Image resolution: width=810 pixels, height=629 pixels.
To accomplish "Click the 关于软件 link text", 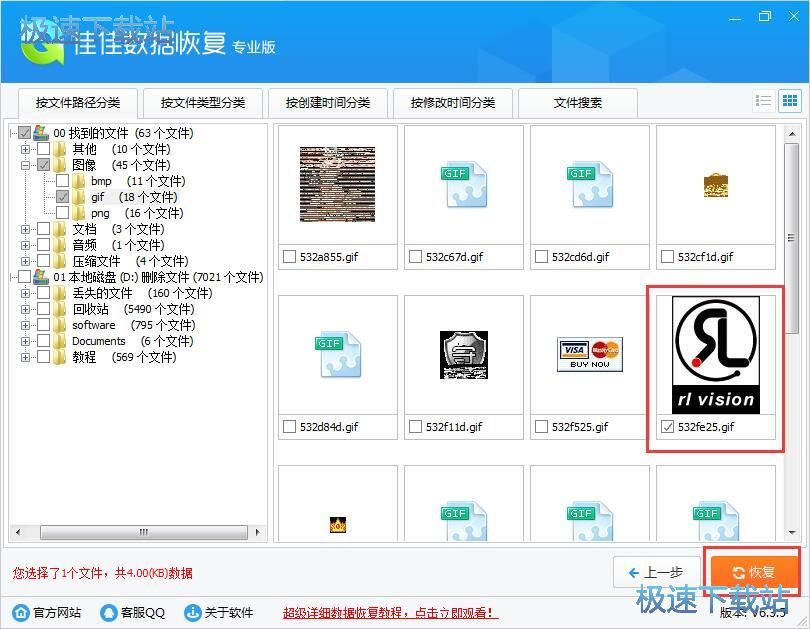I will (x=229, y=613).
